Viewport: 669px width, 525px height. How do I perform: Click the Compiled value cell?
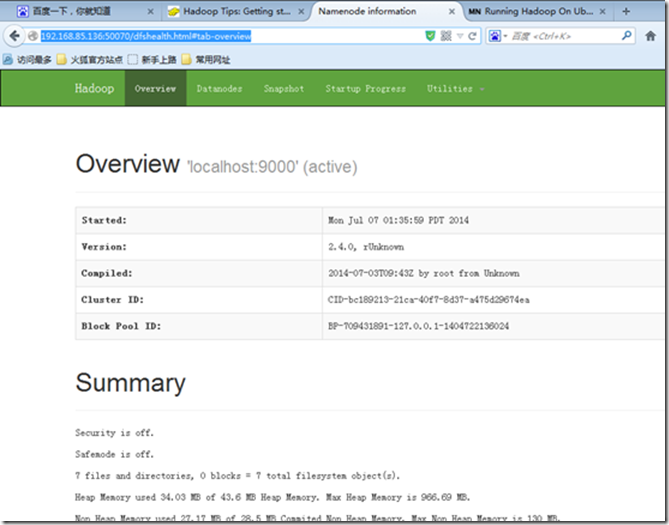(493, 273)
